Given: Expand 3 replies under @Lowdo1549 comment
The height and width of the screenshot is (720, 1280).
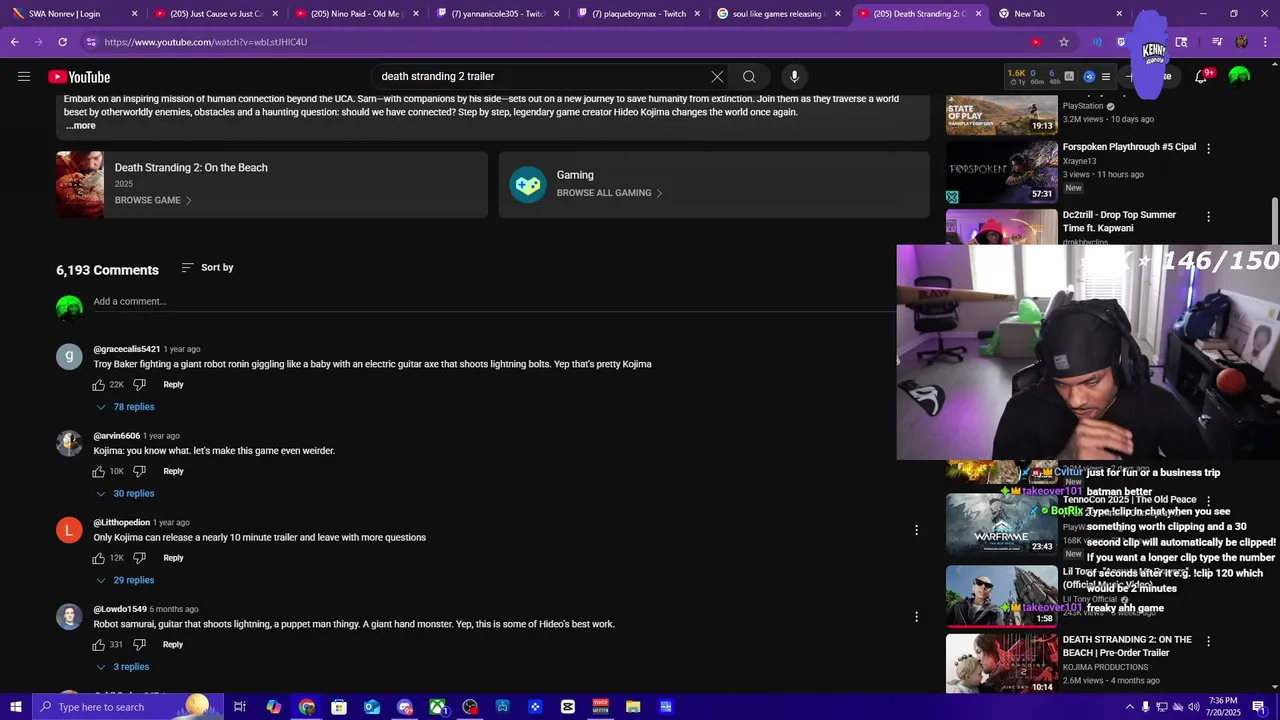Looking at the screenshot, I should pos(122,667).
